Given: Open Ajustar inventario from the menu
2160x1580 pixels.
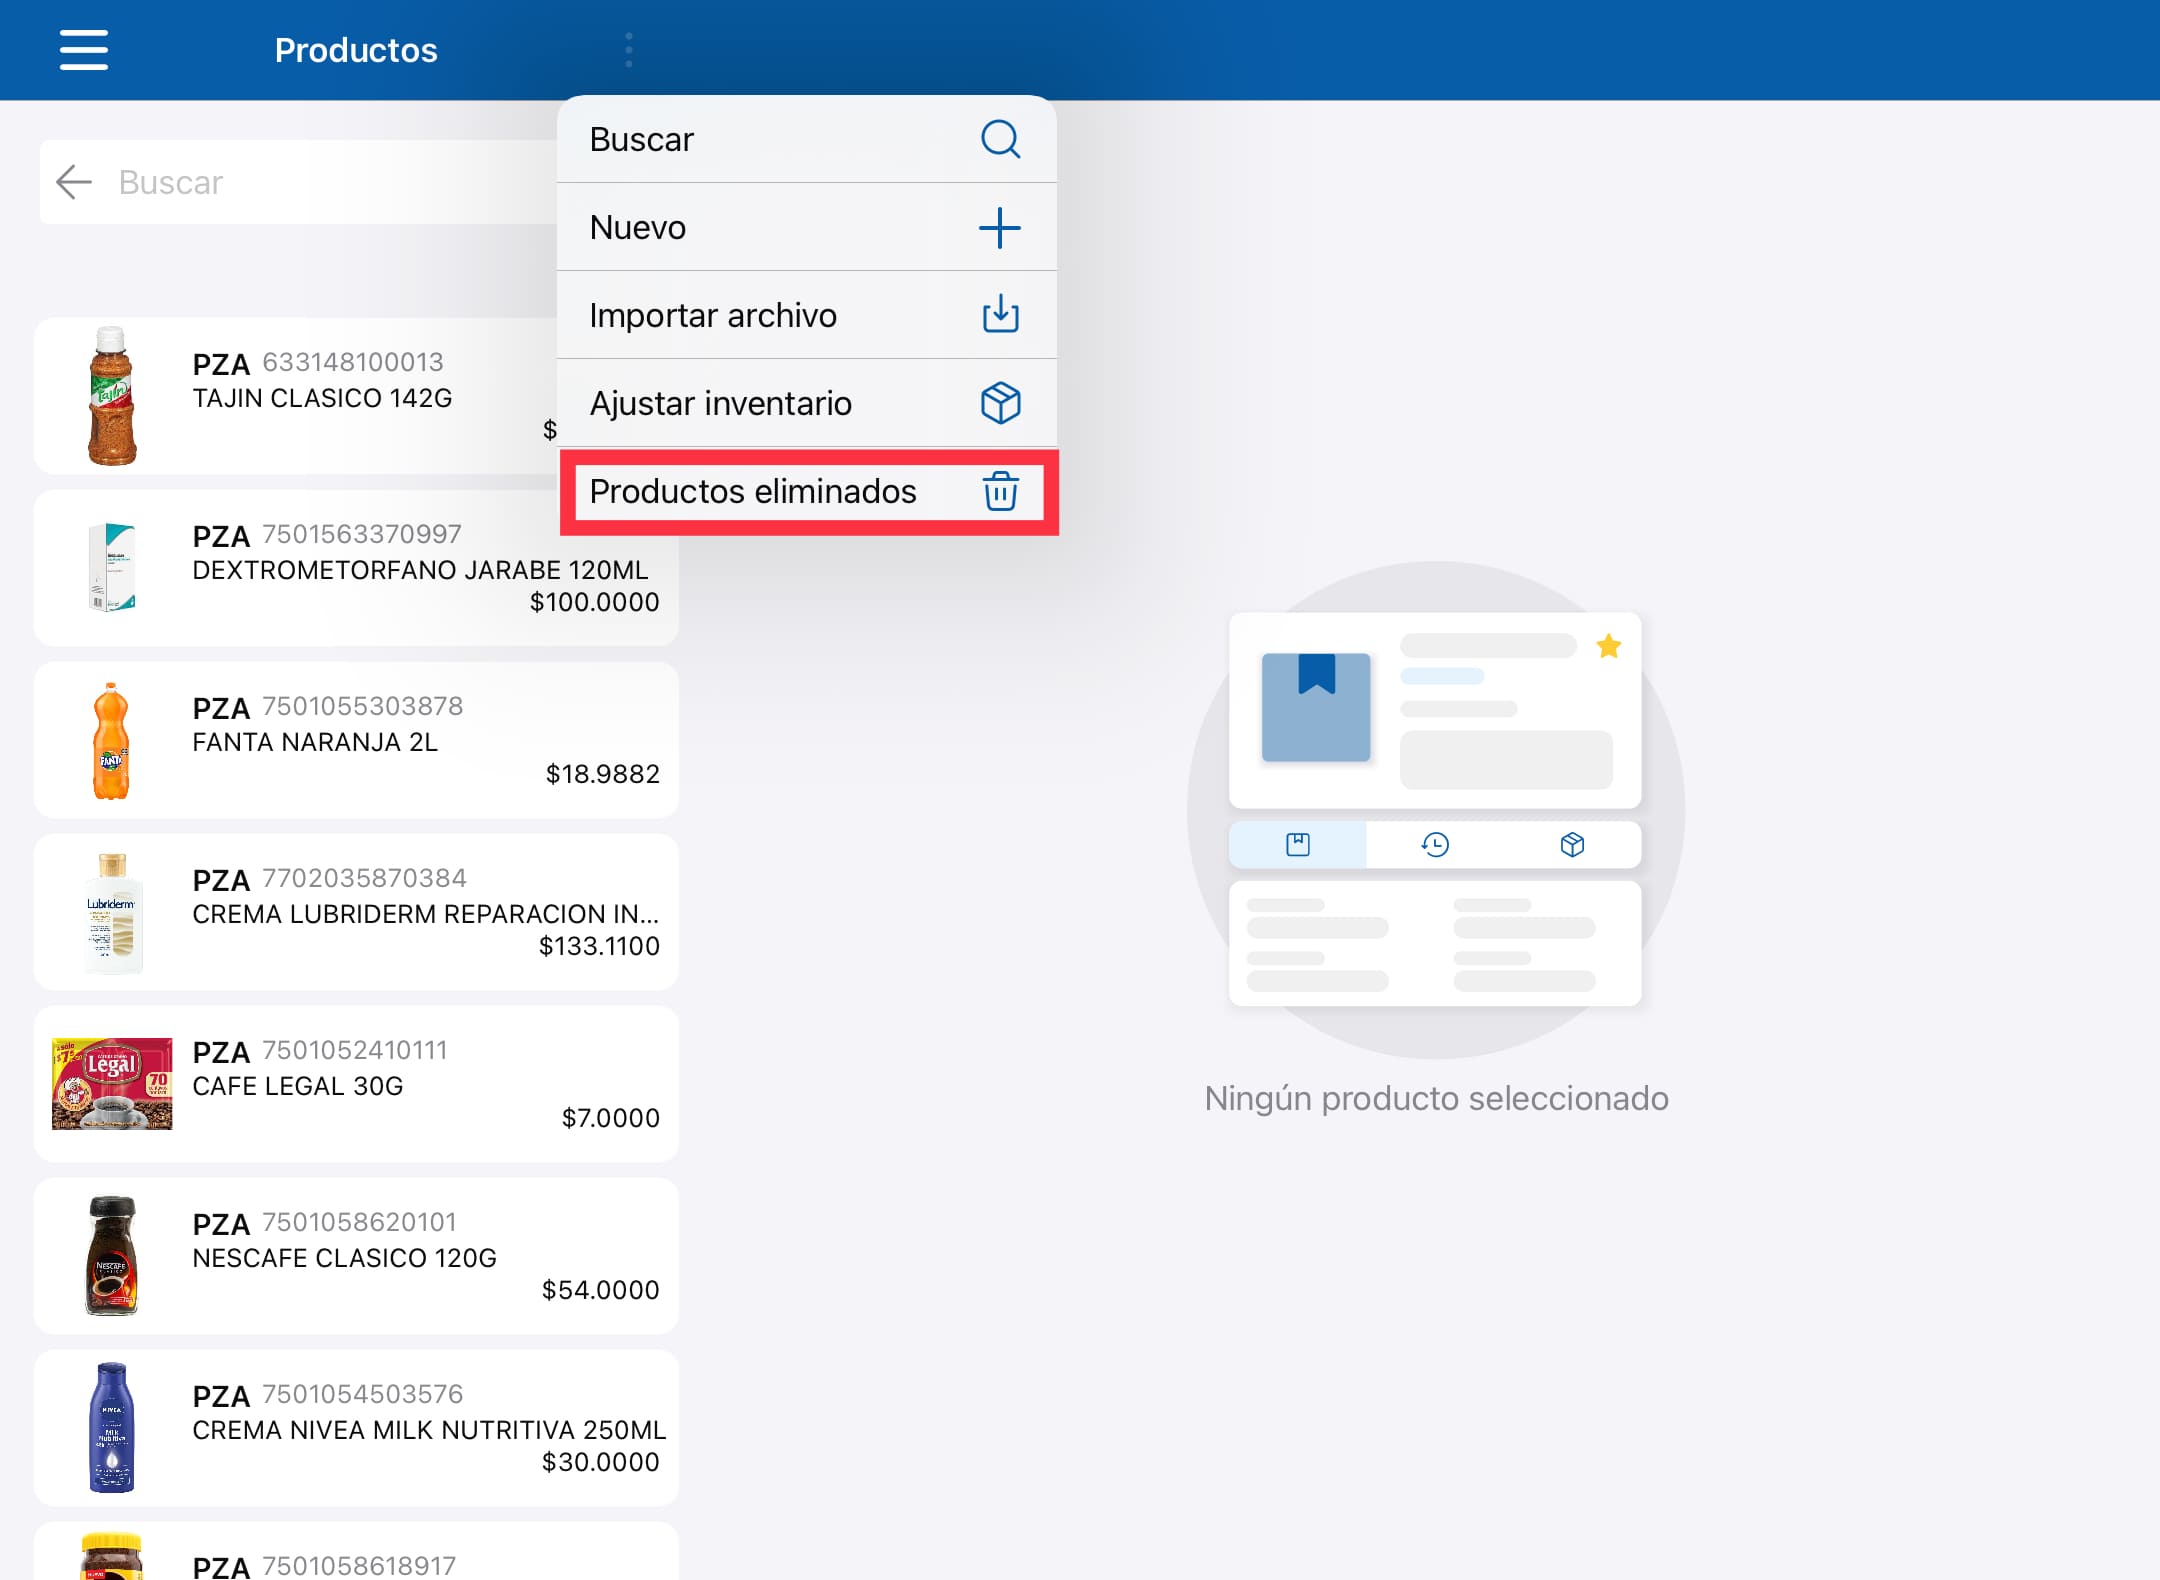Looking at the screenshot, I should click(806, 403).
